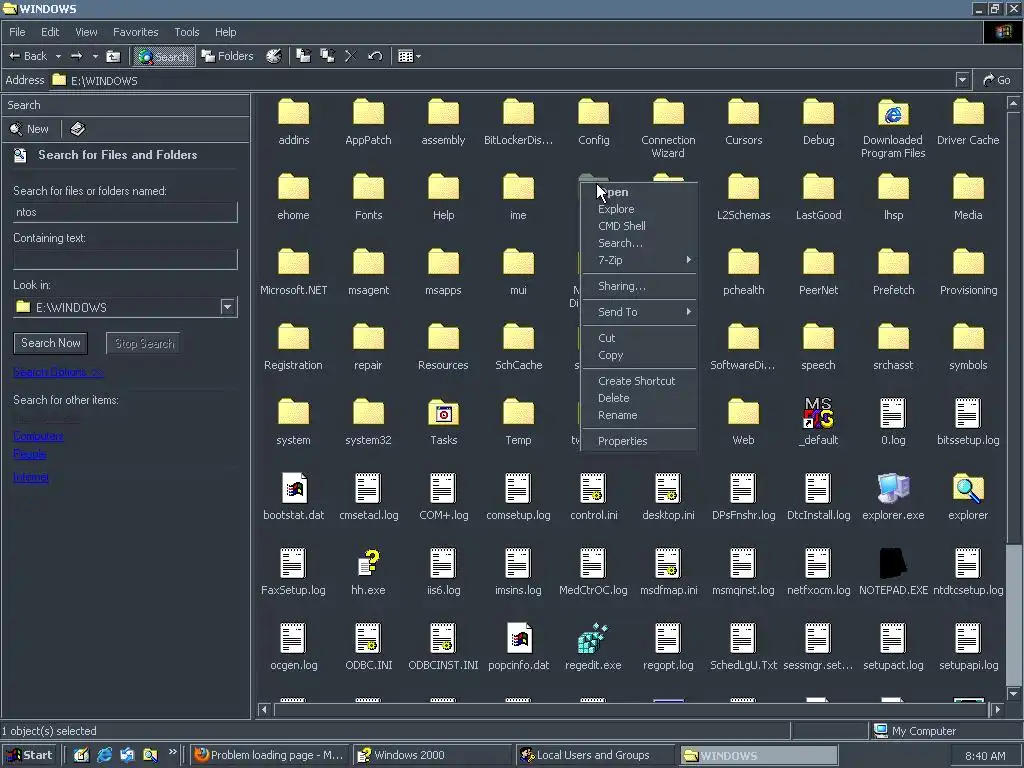Open the Favorites menu
The height and width of the screenshot is (768, 1024).
coord(135,32)
